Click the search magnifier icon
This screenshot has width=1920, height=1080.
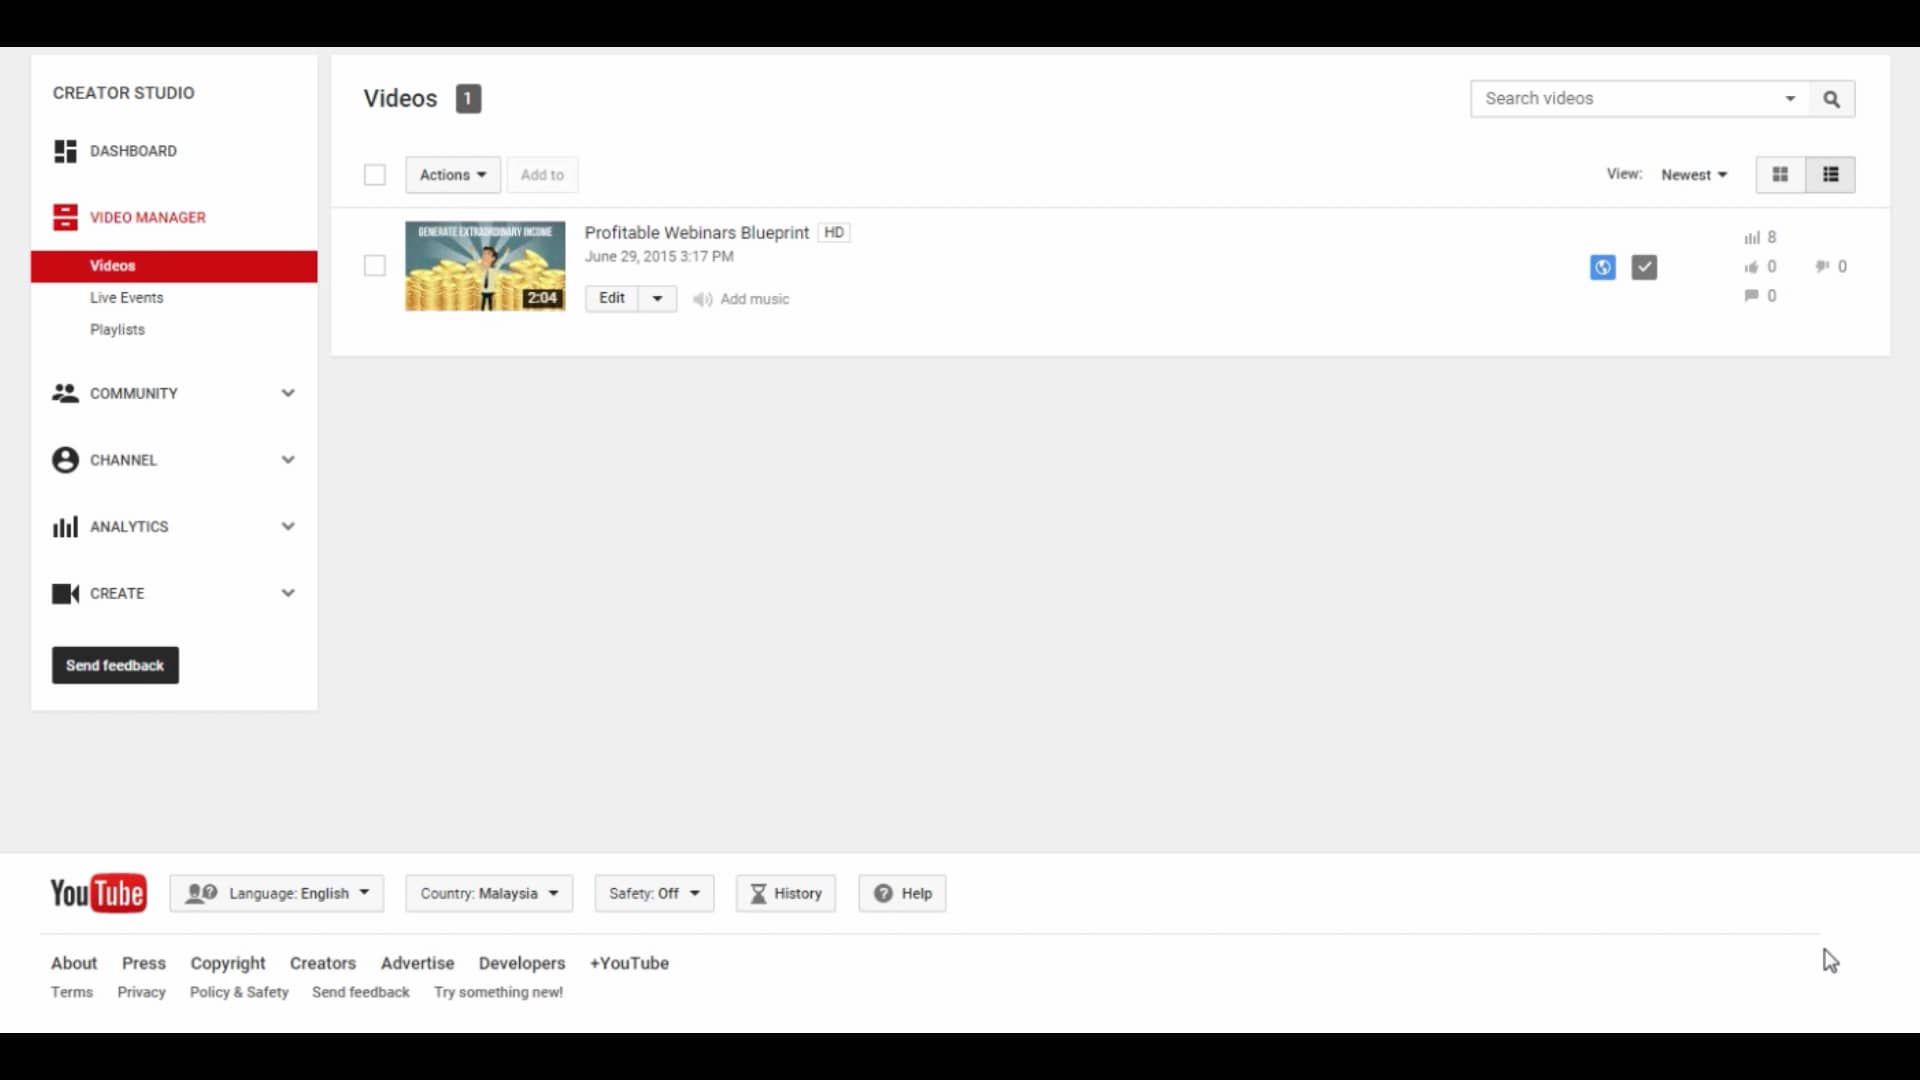pyautogui.click(x=1831, y=98)
